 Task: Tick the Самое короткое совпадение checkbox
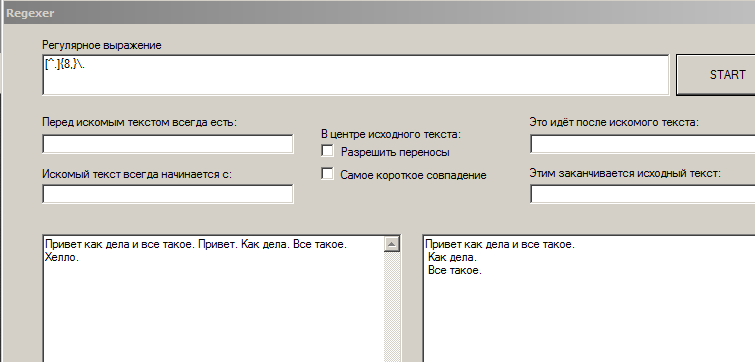[327, 174]
